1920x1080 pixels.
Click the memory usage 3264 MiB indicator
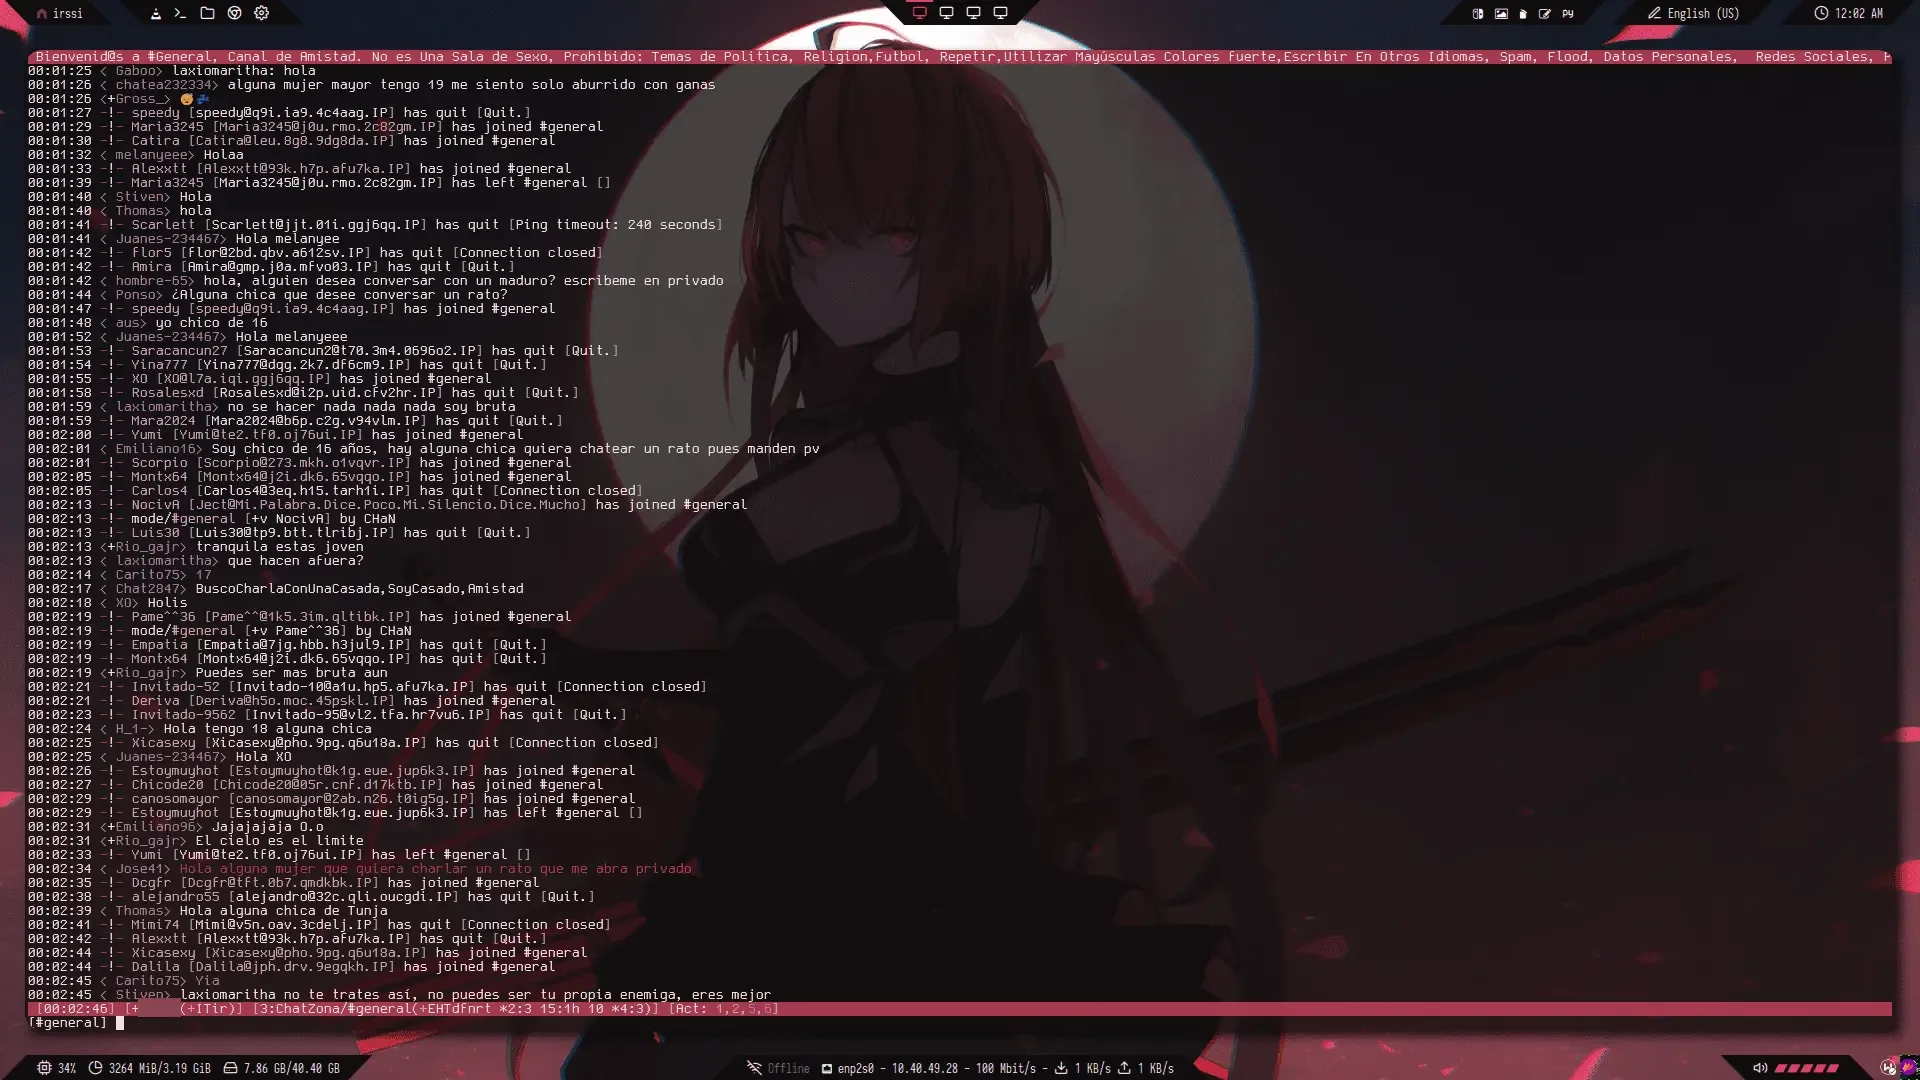tap(150, 1068)
